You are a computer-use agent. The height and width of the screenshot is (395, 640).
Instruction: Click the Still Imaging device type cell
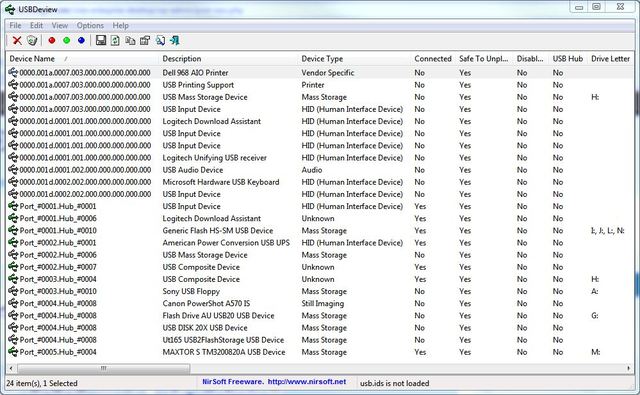323,304
